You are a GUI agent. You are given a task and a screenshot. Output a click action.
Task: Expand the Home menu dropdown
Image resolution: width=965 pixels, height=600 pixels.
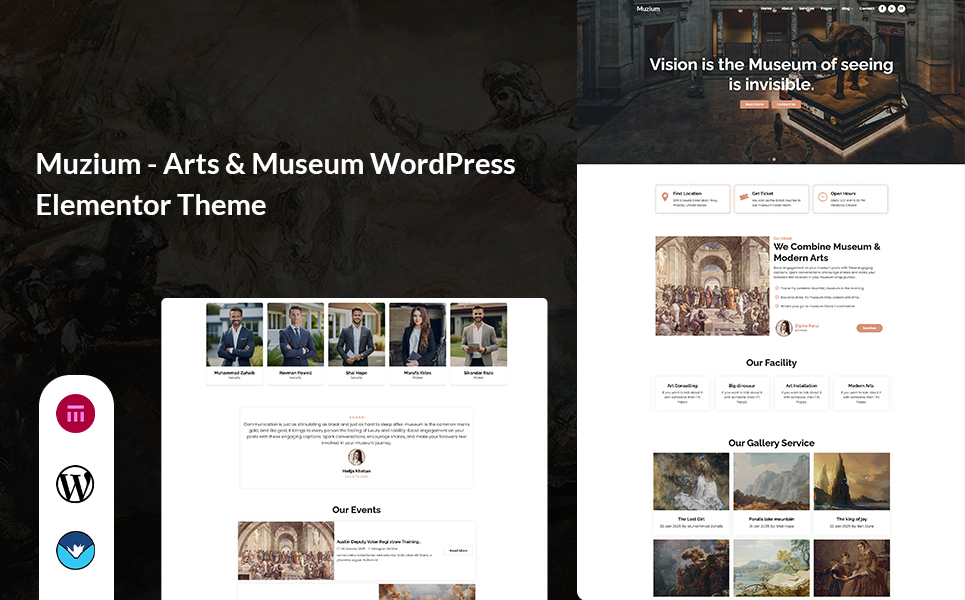tap(766, 9)
